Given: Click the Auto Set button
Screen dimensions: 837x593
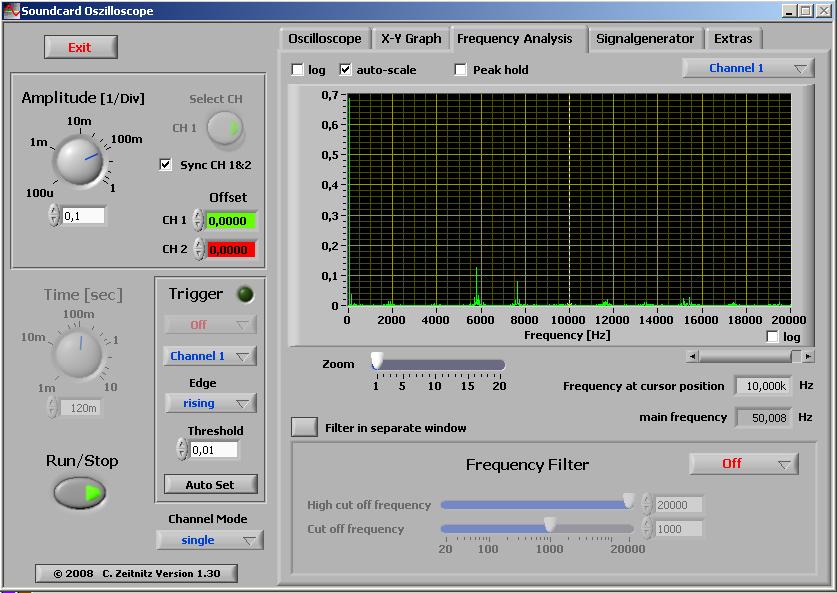Looking at the screenshot, I should point(210,484).
